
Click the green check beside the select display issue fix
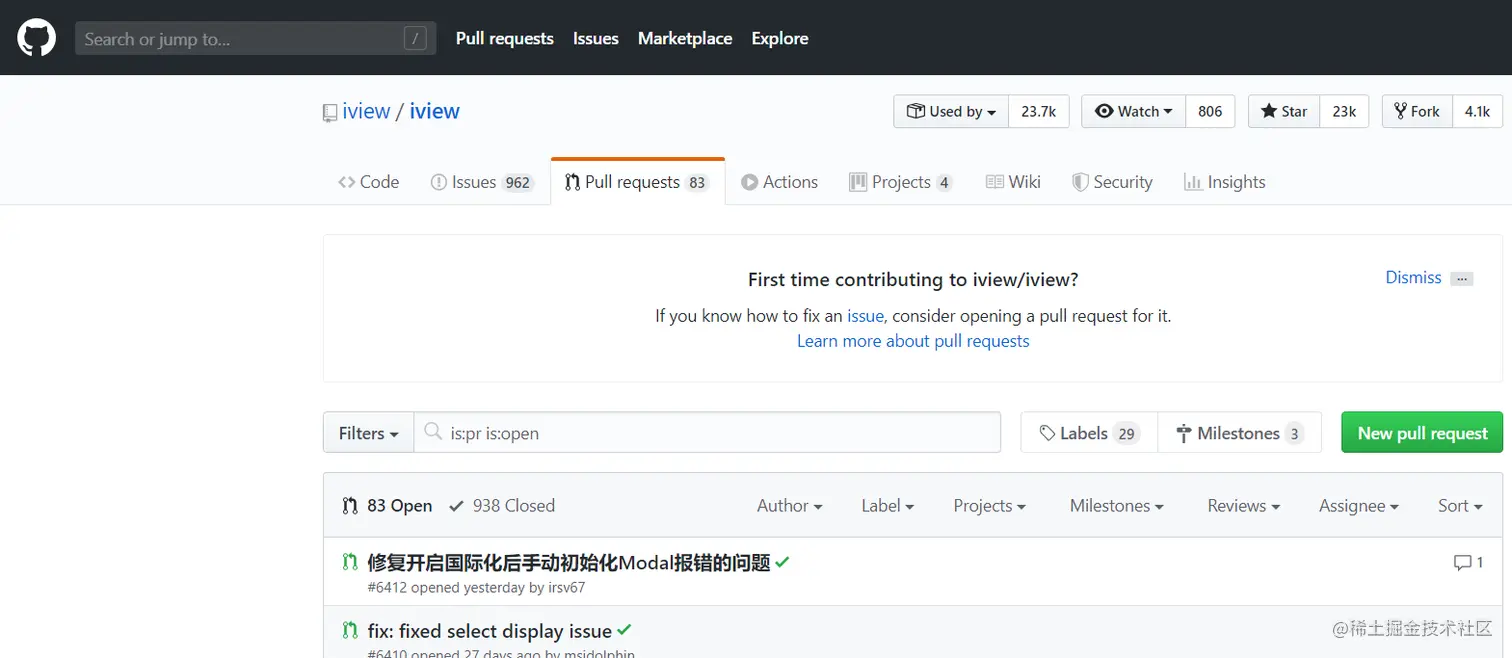tap(624, 630)
